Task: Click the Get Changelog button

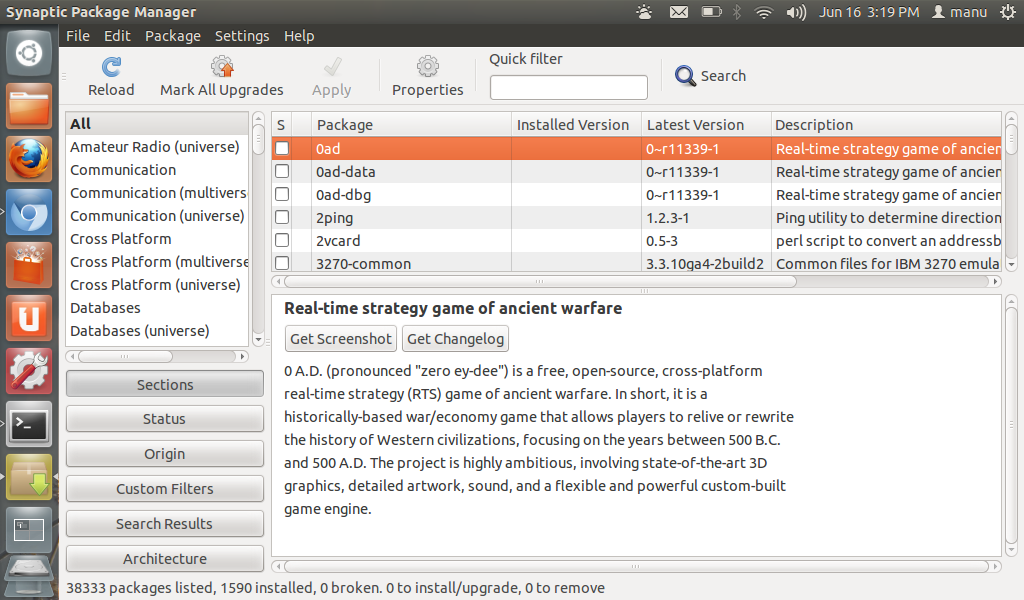Action: coord(456,339)
